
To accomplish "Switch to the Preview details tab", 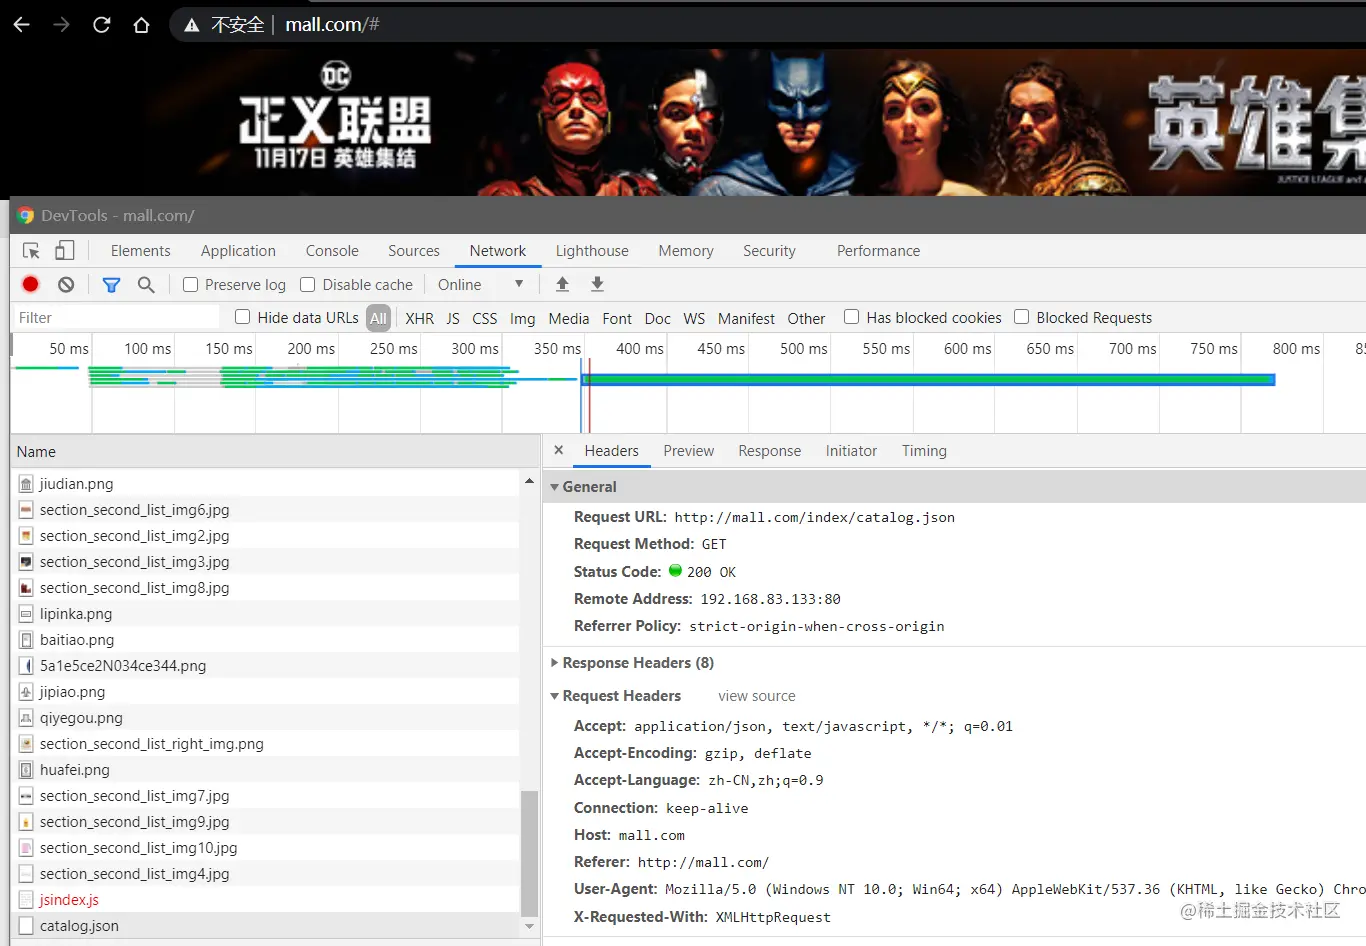I will [689, 451].
